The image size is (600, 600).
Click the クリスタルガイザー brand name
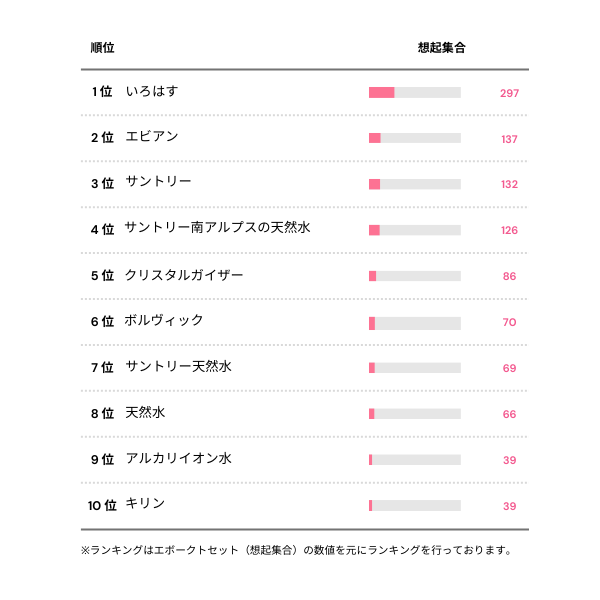tap(184, 275)
